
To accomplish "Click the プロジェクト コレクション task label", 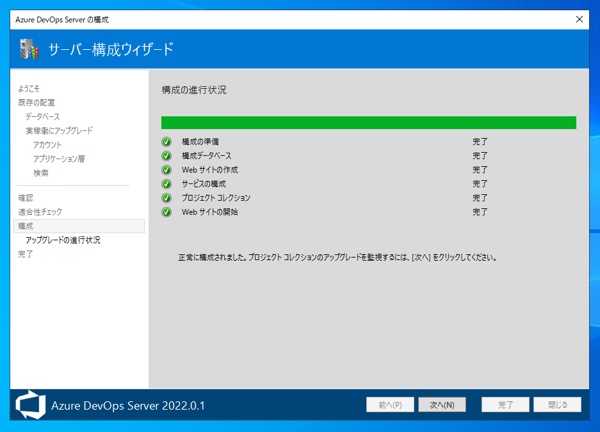I will tap(216, 198).
